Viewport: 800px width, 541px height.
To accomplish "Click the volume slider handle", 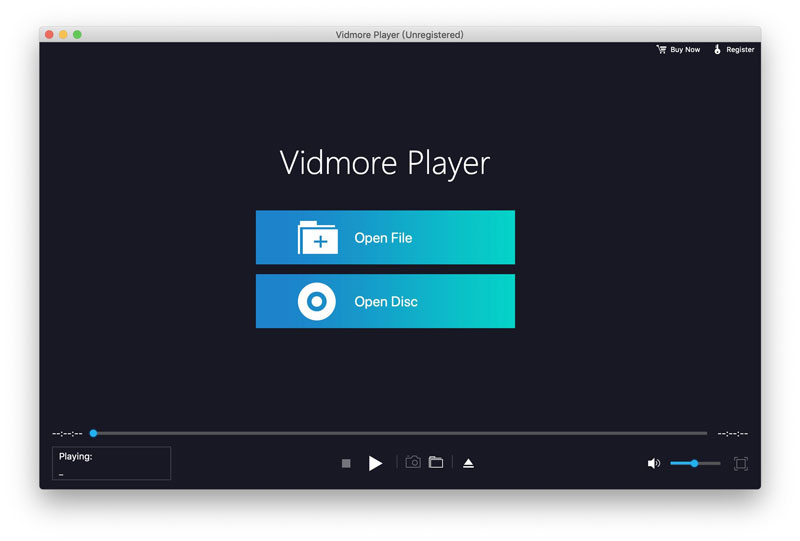I will [x=694, y=463].
